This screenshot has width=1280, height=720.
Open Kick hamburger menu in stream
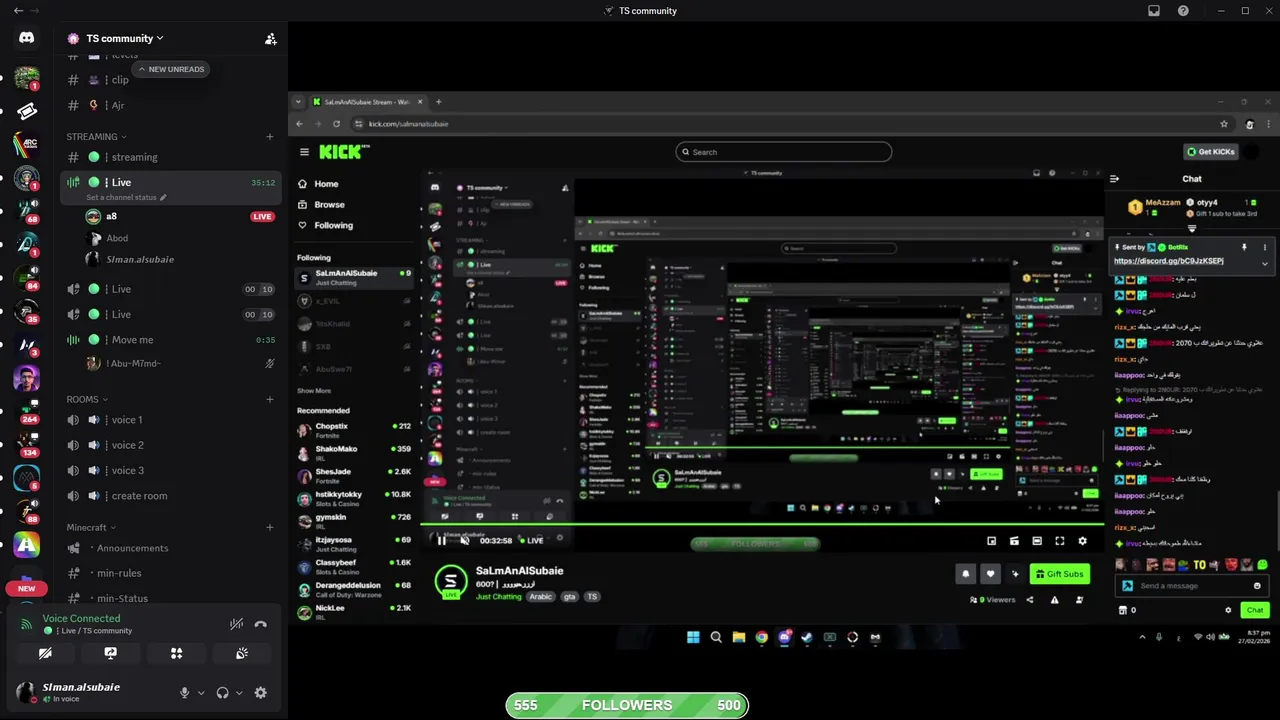(x=304, y=152)
